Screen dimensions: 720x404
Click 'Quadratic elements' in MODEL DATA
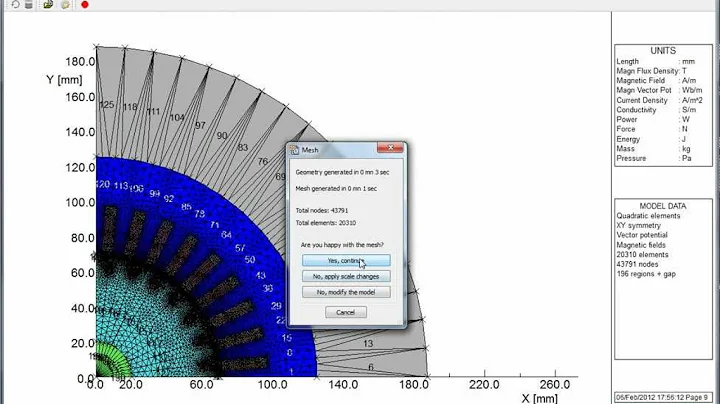[x=648, y=216]
